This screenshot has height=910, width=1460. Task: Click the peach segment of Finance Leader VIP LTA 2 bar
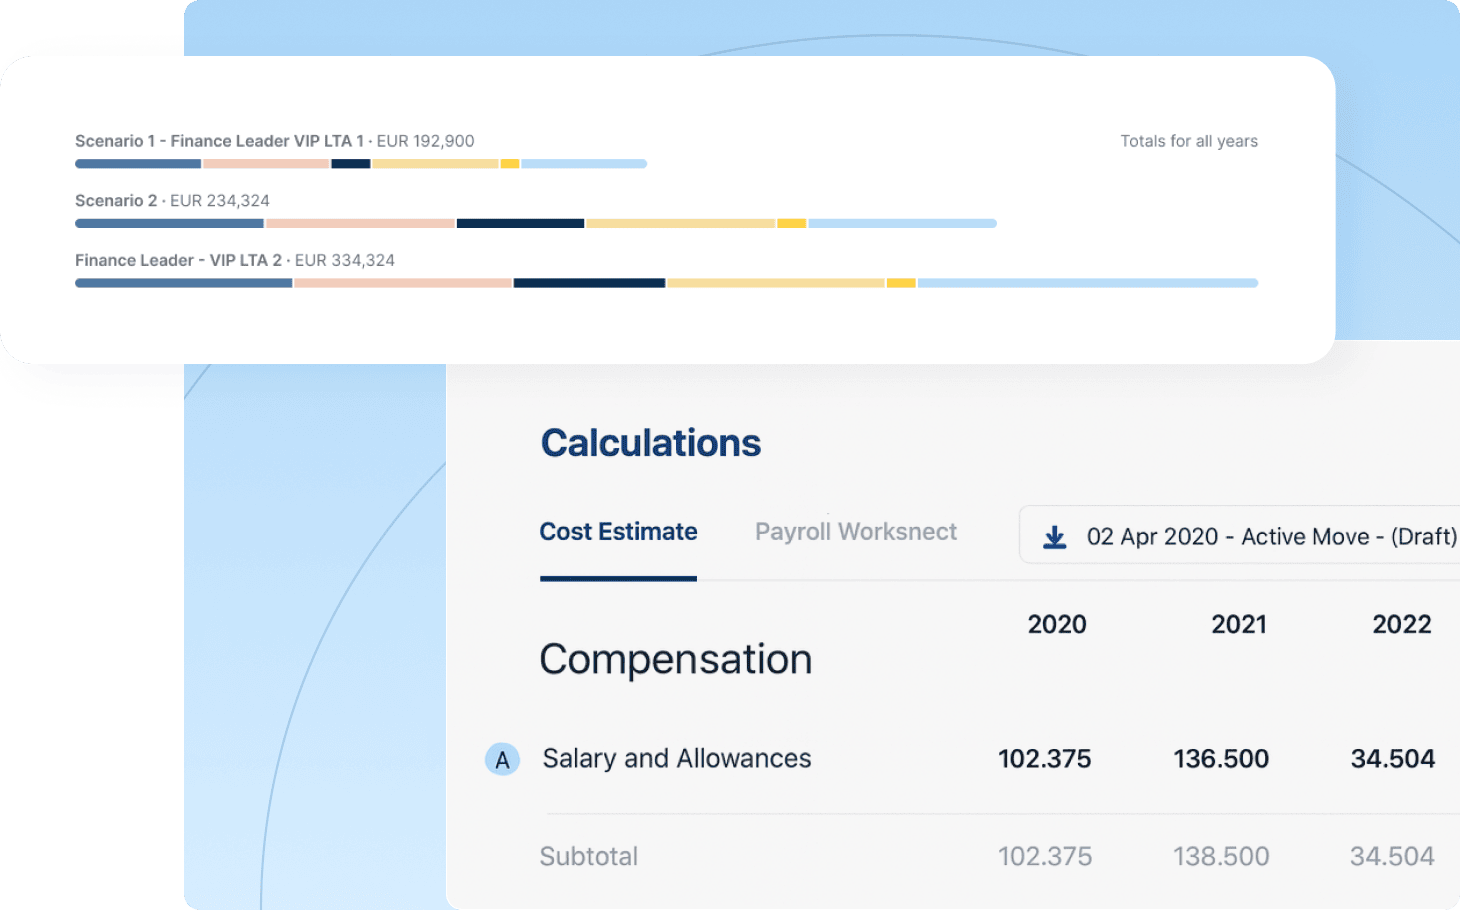[x=402, y=284]
